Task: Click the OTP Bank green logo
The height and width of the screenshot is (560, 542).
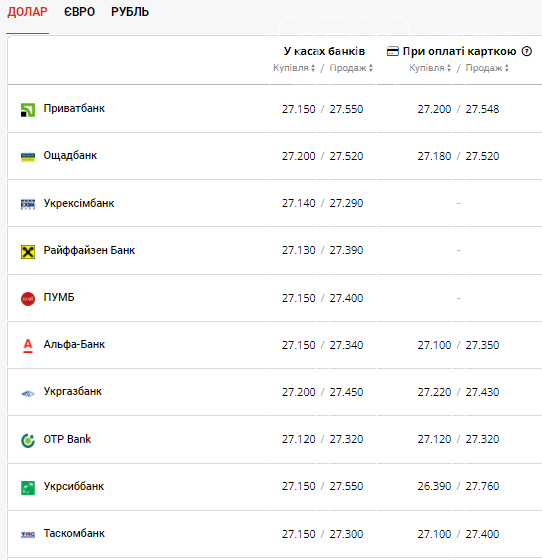Action: 28,440
